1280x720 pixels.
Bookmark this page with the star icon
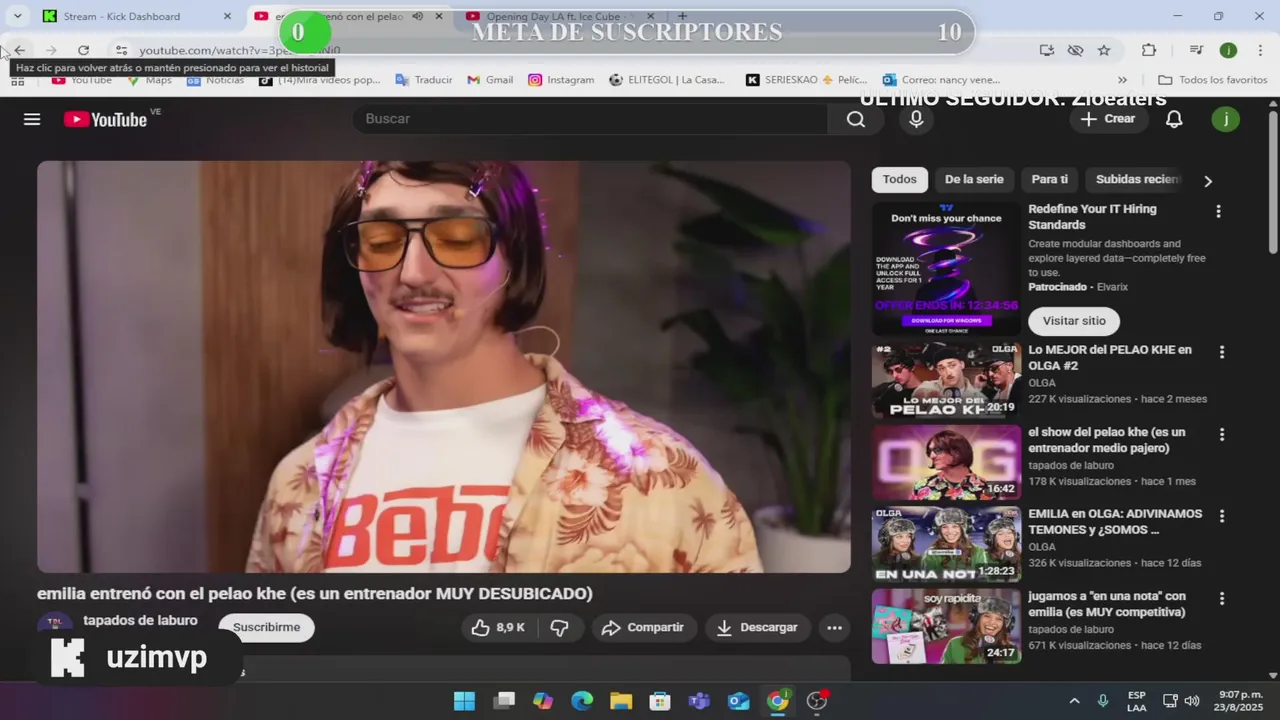point(1104,50)
